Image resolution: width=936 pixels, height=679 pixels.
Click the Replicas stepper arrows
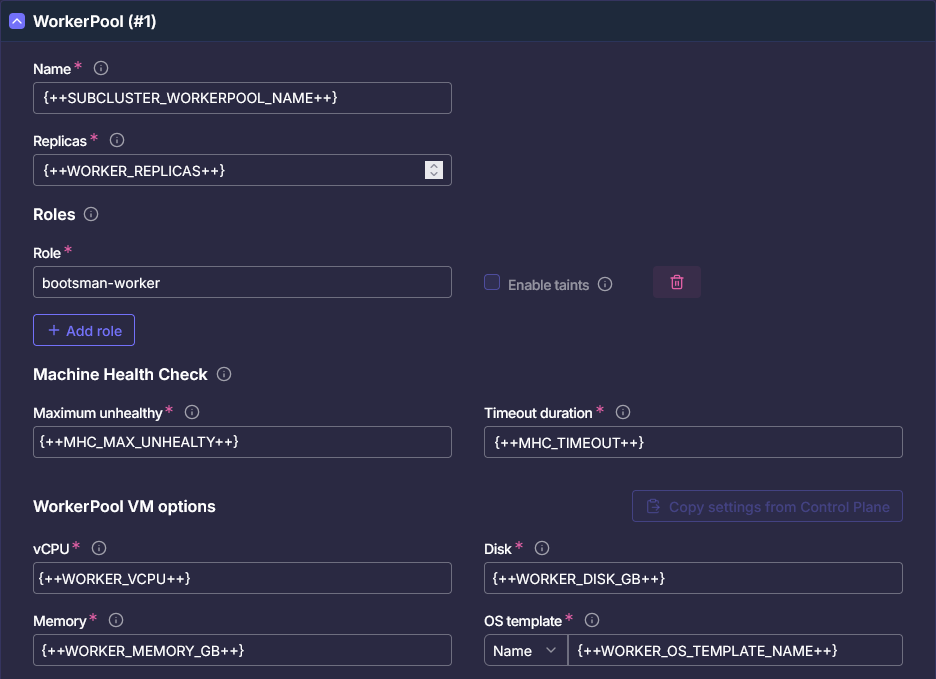(x=434, y=170)
